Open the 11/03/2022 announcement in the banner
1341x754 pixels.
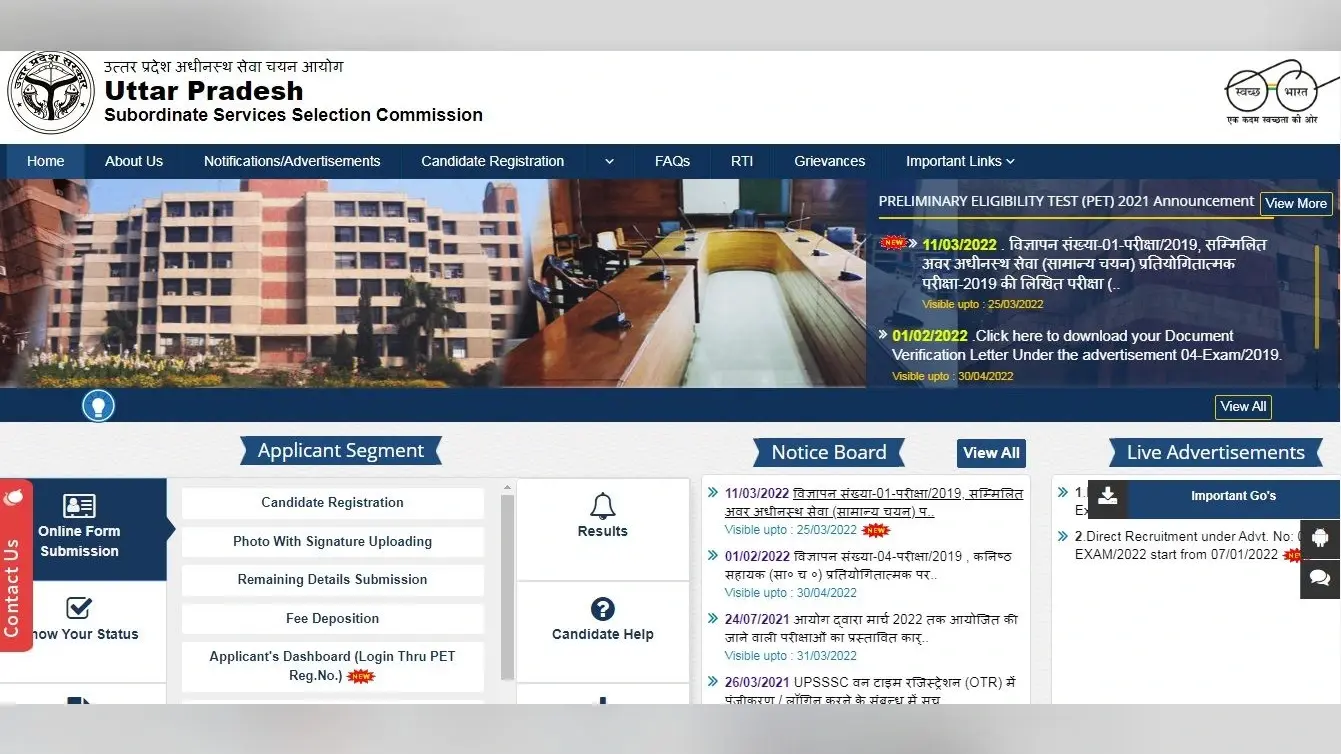pyautogui.click(x=1094, y=264)
